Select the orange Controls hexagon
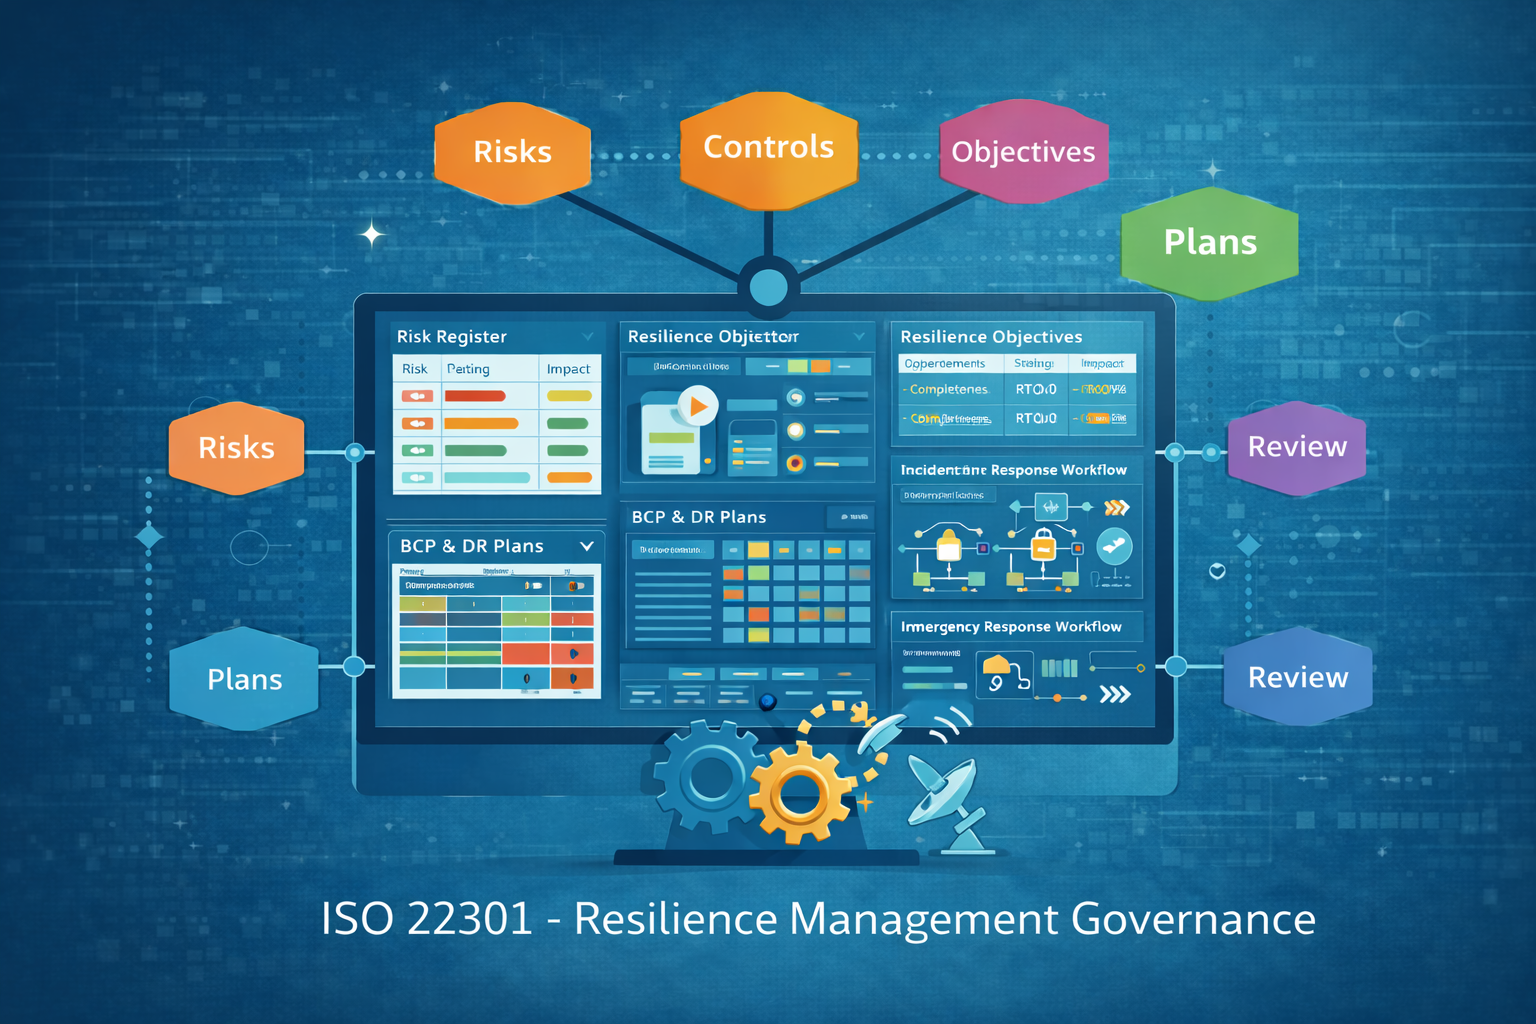Image resolution: width=1536 pixels, height=1024 pixels. click(x=768, y=149)
